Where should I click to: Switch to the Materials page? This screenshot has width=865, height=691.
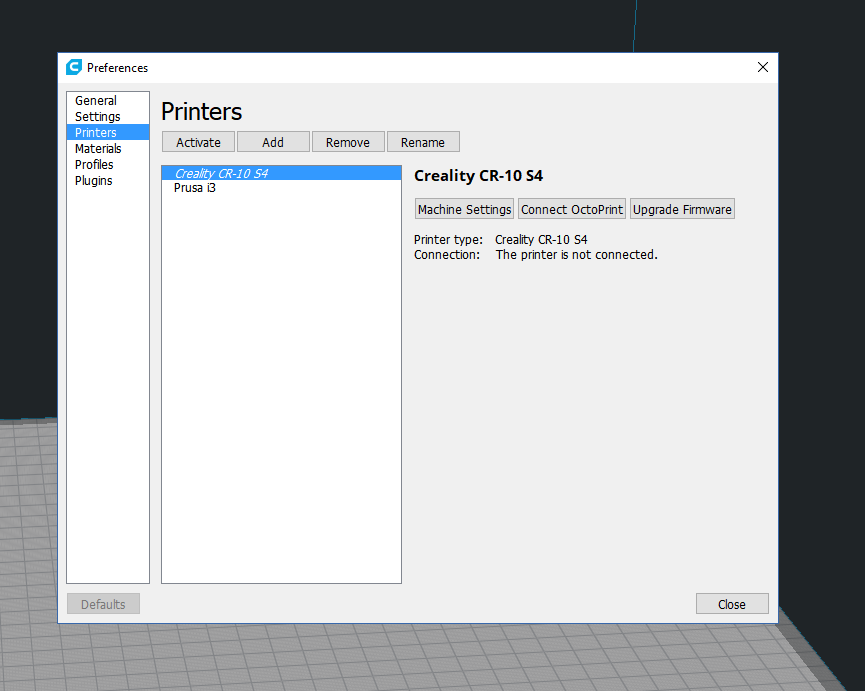point(108,148)
